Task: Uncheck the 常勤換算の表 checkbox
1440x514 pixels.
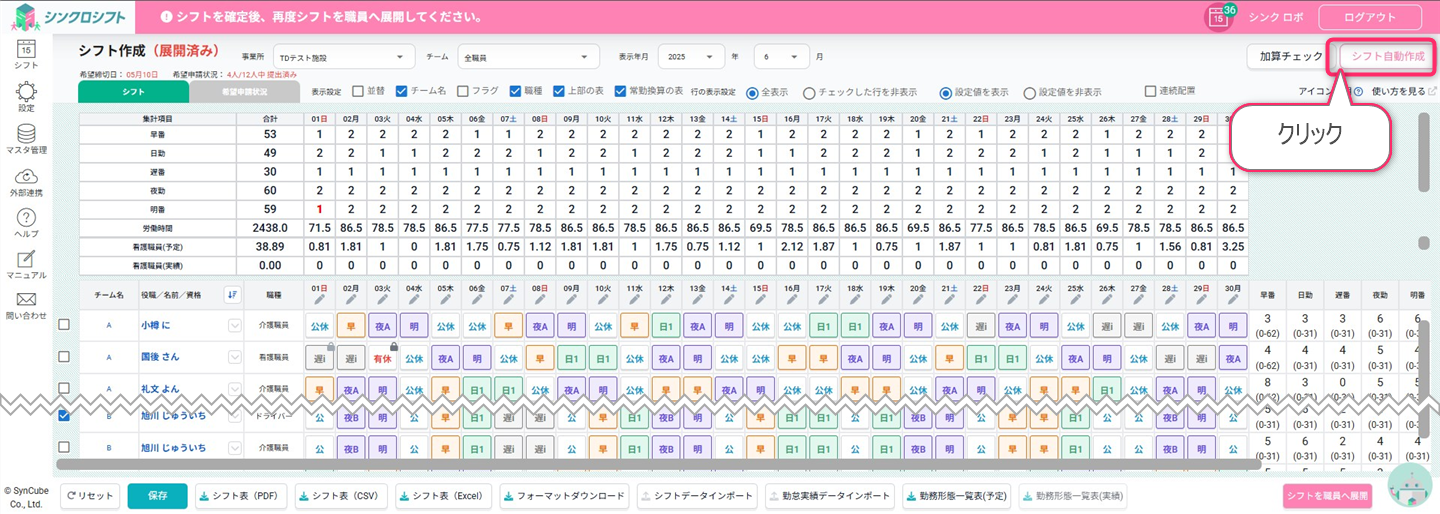Action: pos(621,91)
